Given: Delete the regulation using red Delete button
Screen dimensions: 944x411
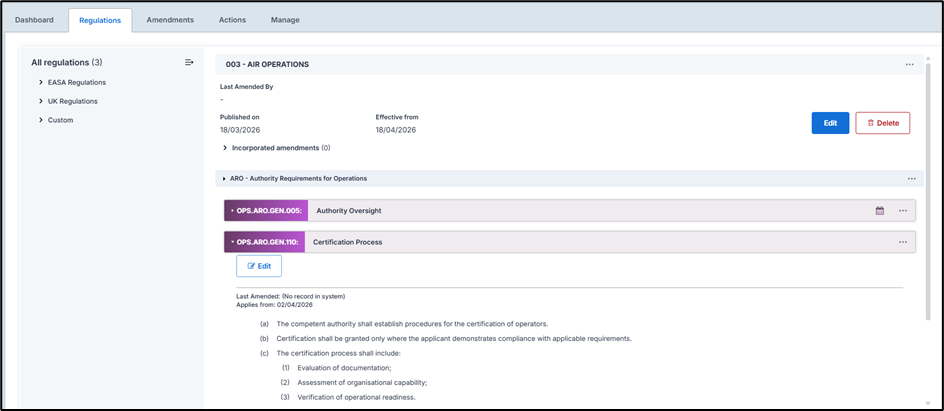Looking at the screenshot, I should coord(882,123).
